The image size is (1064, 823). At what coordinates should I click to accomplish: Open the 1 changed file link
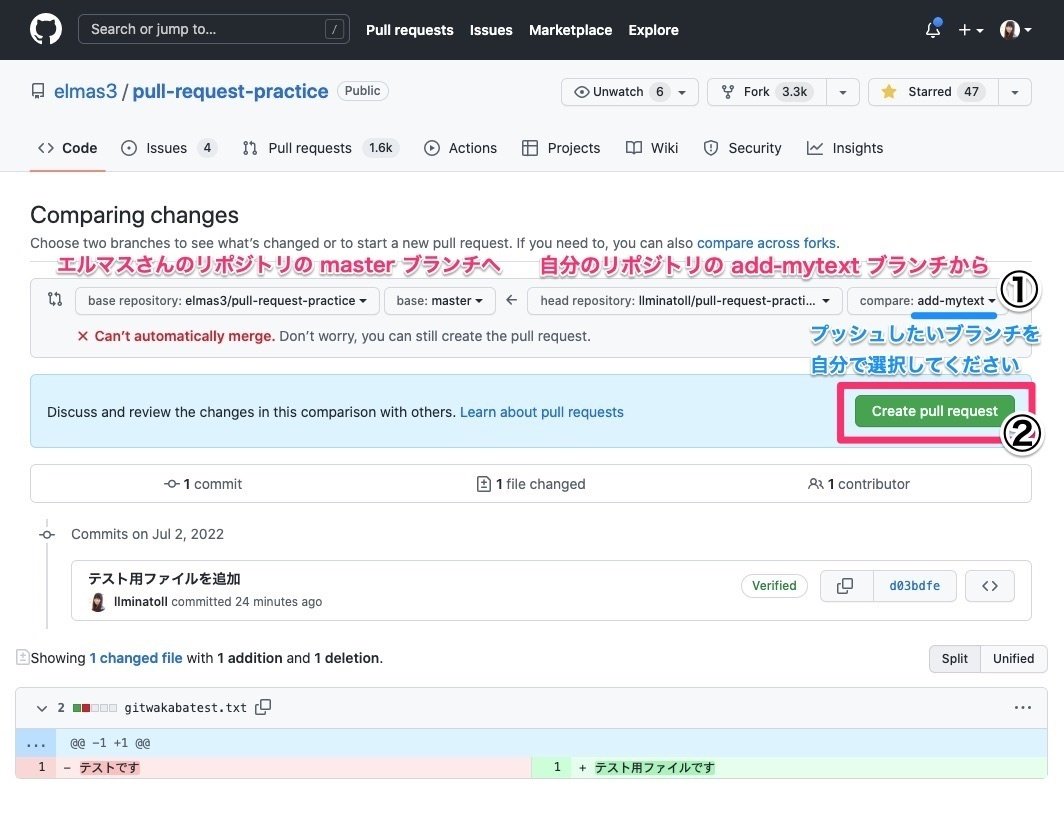click(136, 658)
